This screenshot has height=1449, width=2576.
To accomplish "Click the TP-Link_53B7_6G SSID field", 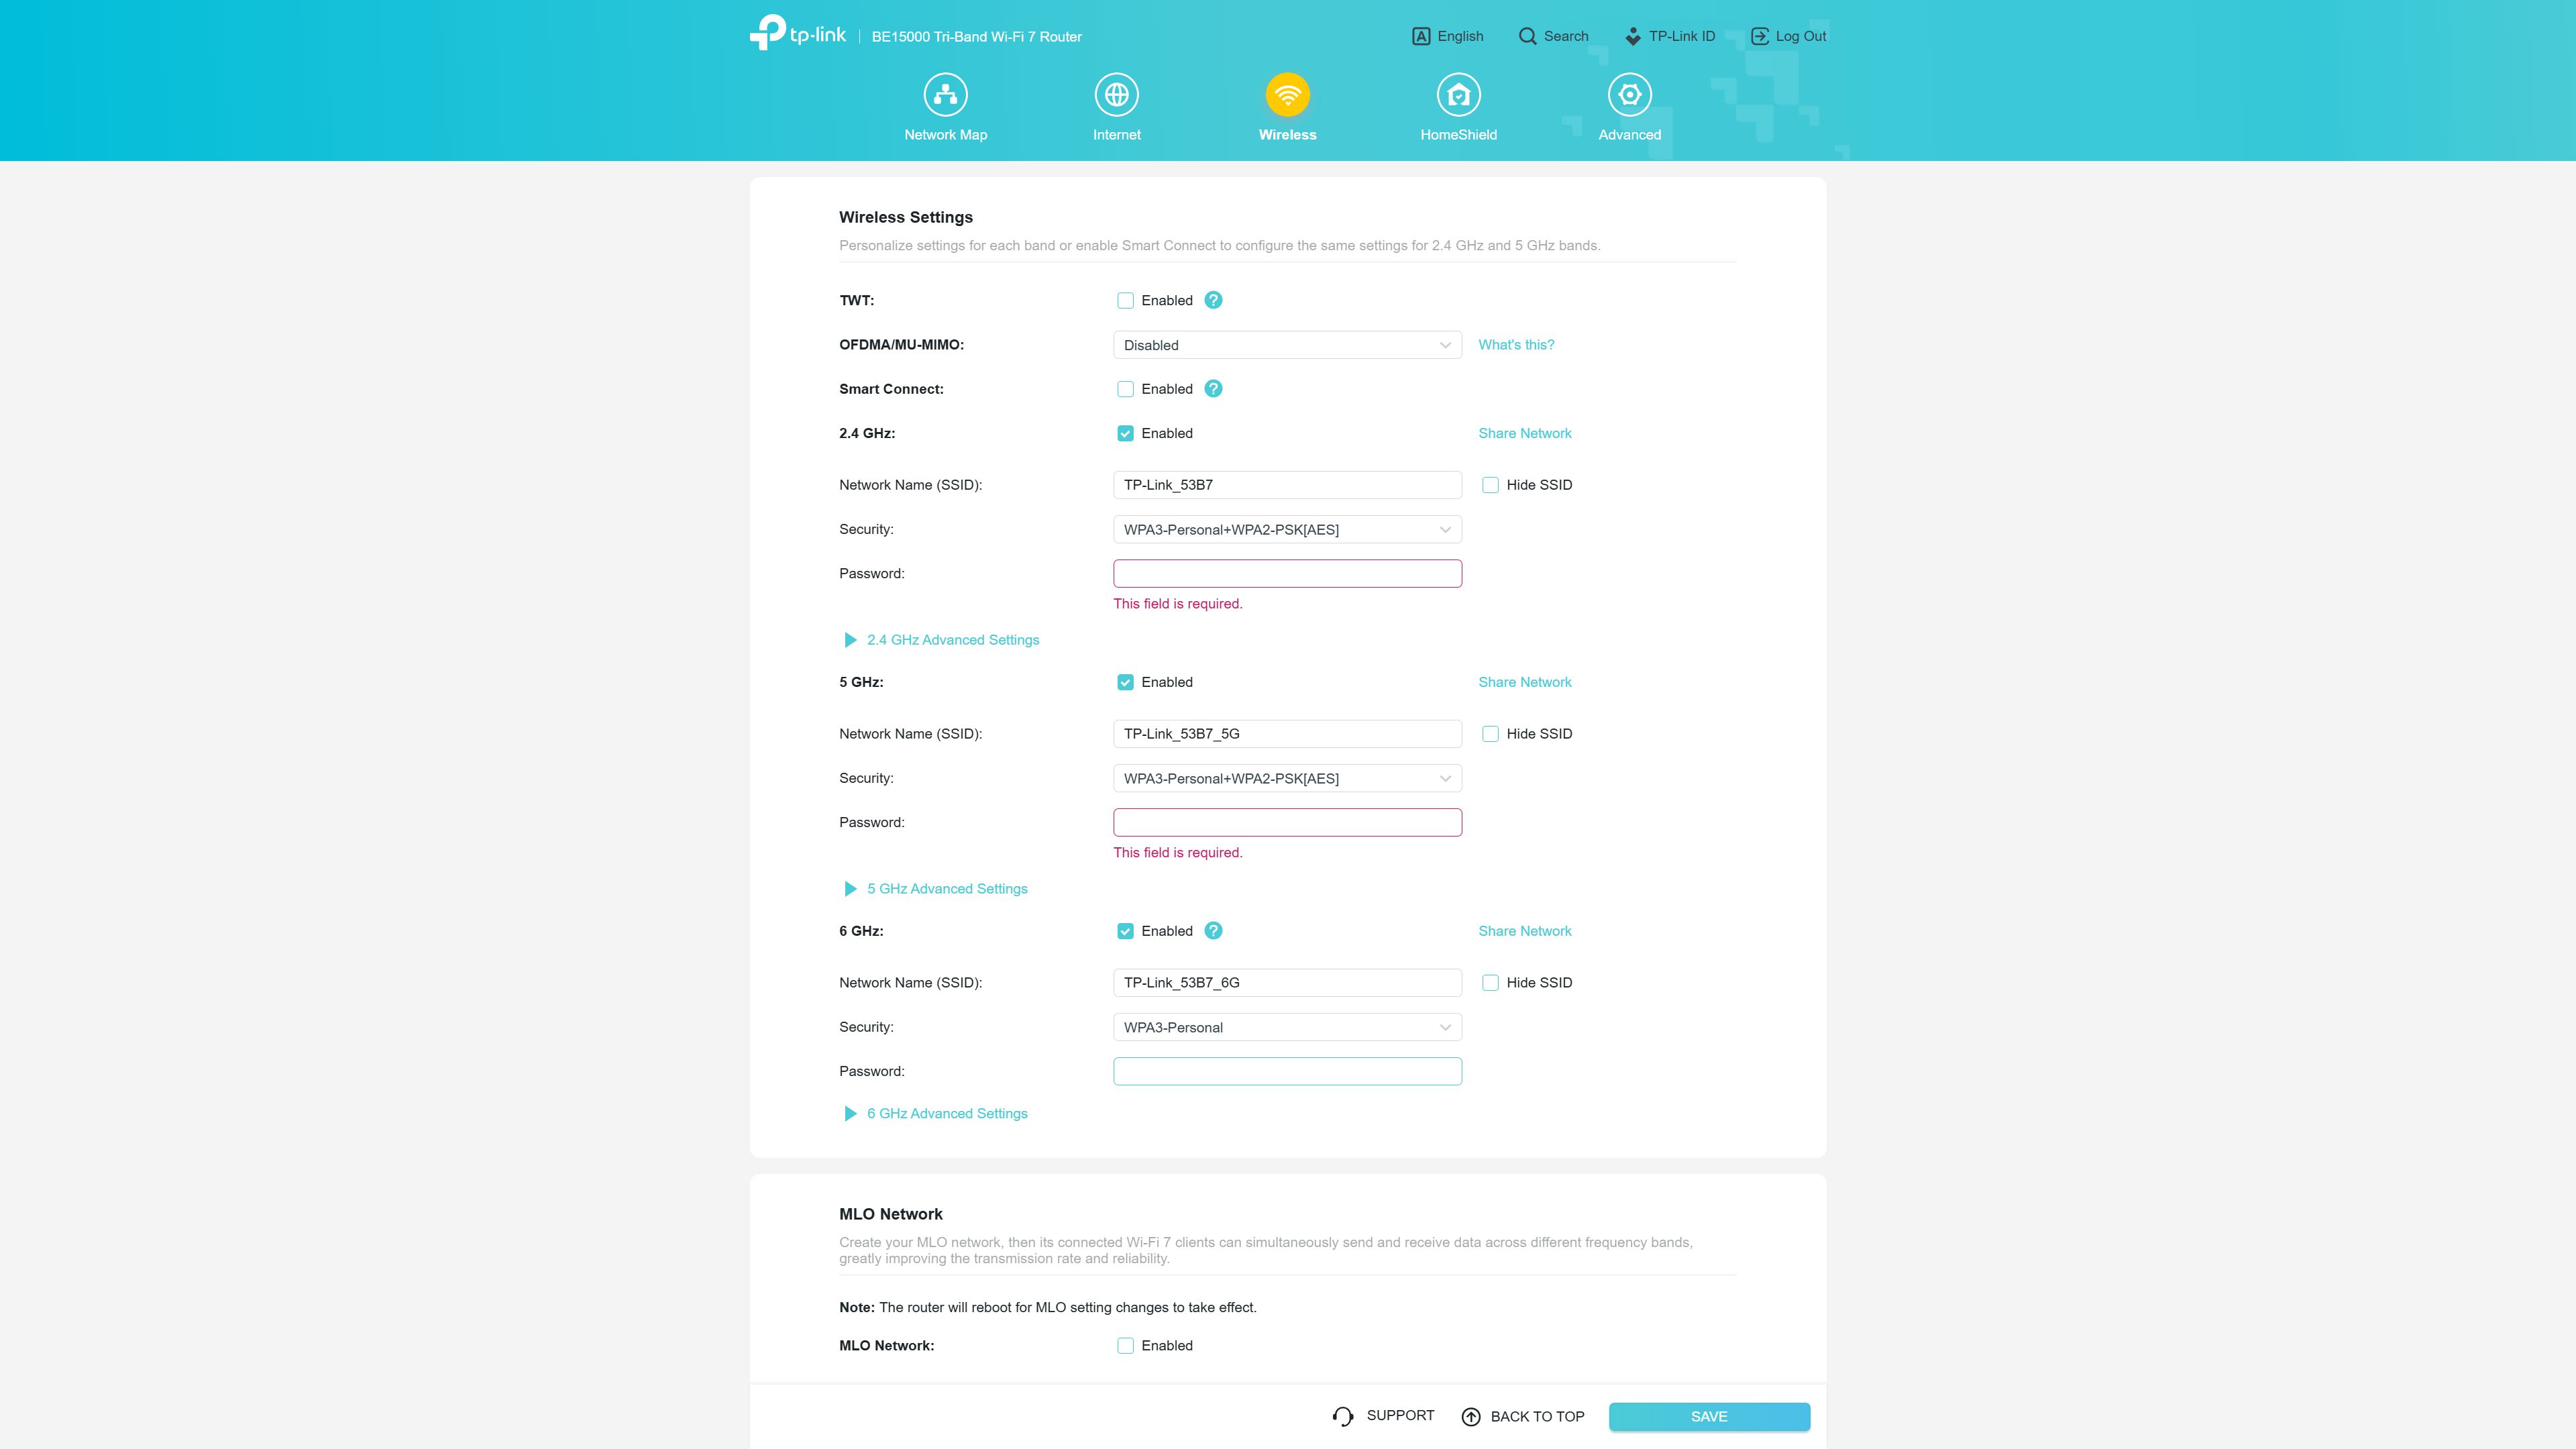I will point(1287,983).
